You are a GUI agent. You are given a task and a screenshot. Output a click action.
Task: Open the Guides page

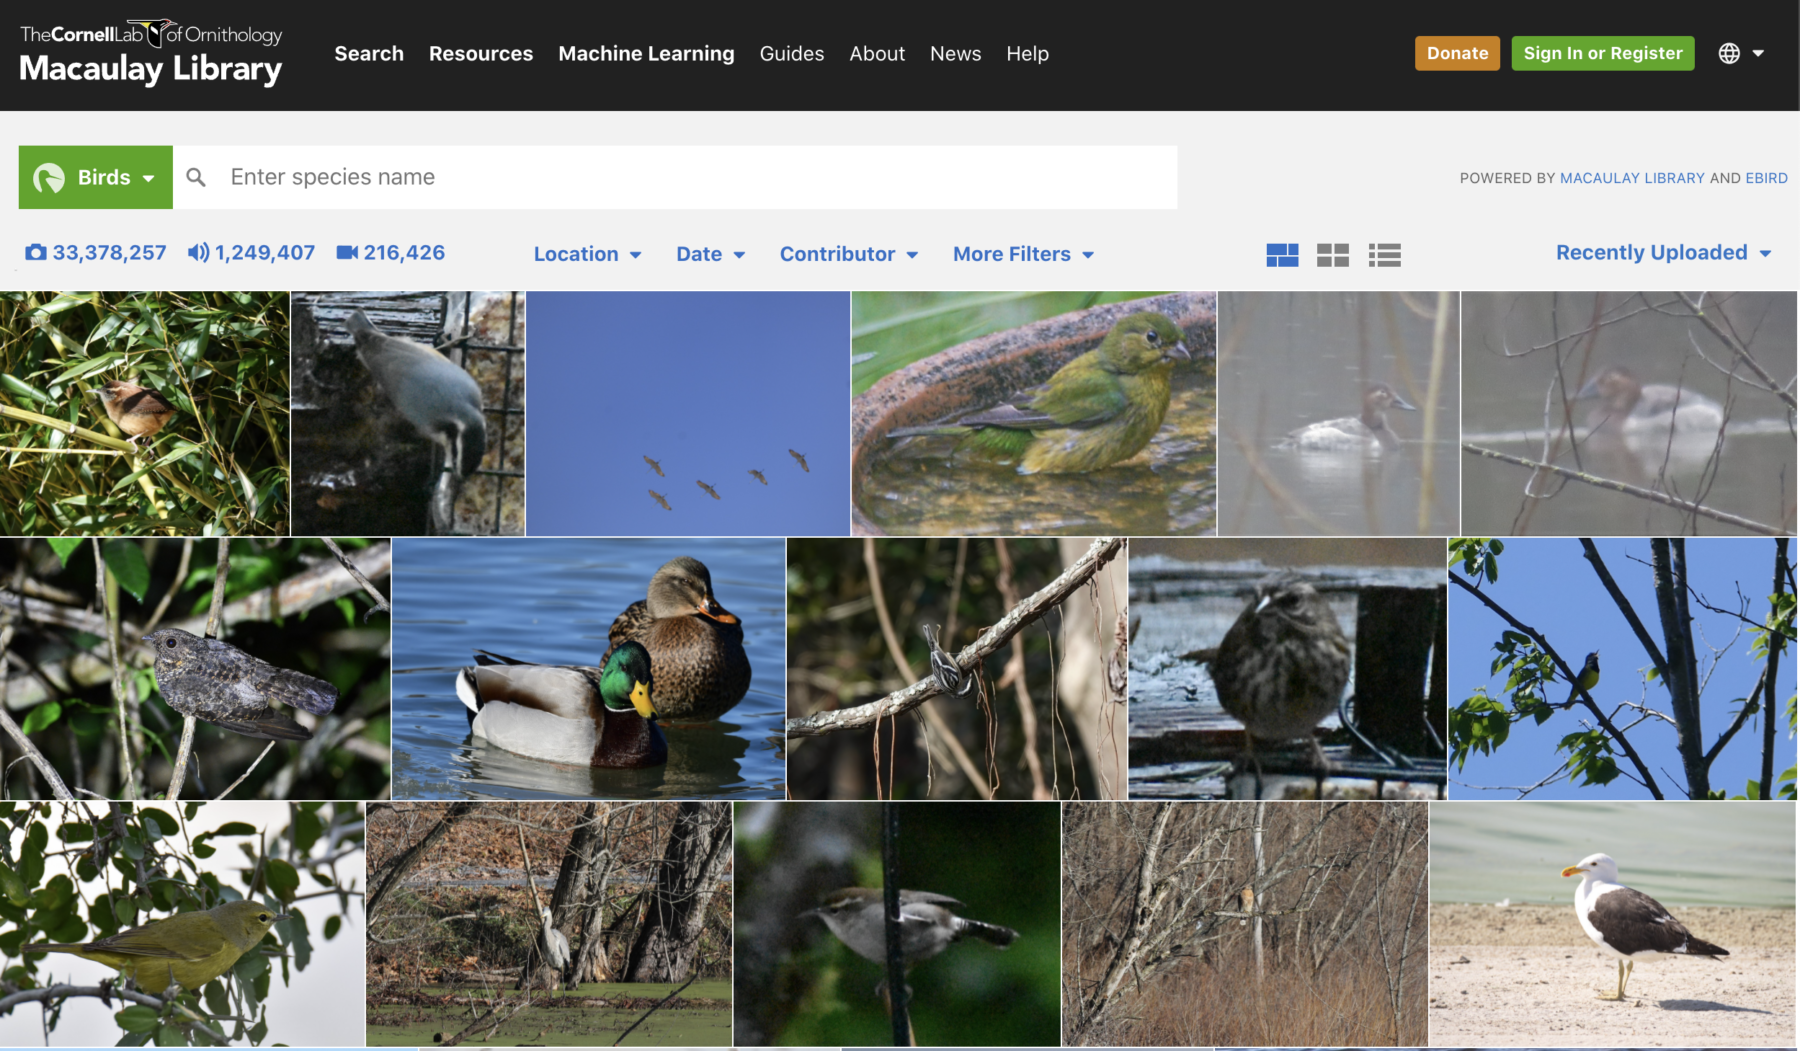click(x=792, y=54)
